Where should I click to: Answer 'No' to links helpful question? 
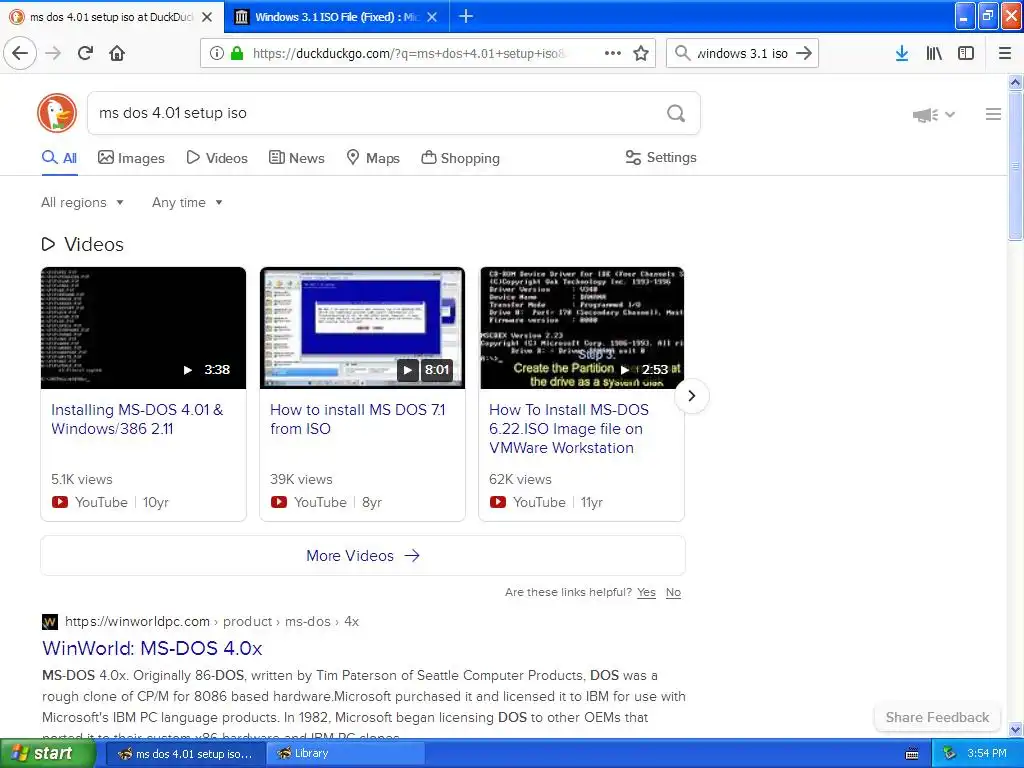point(673,592)
